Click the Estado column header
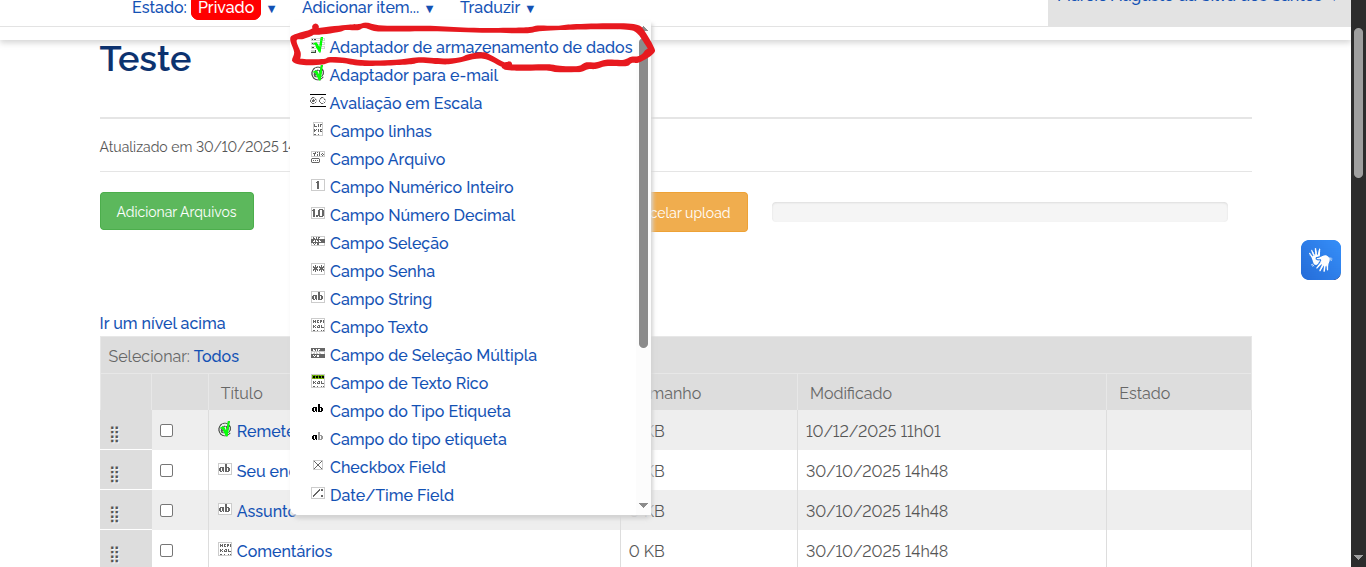1366x567 pixels. (1144, 393)
